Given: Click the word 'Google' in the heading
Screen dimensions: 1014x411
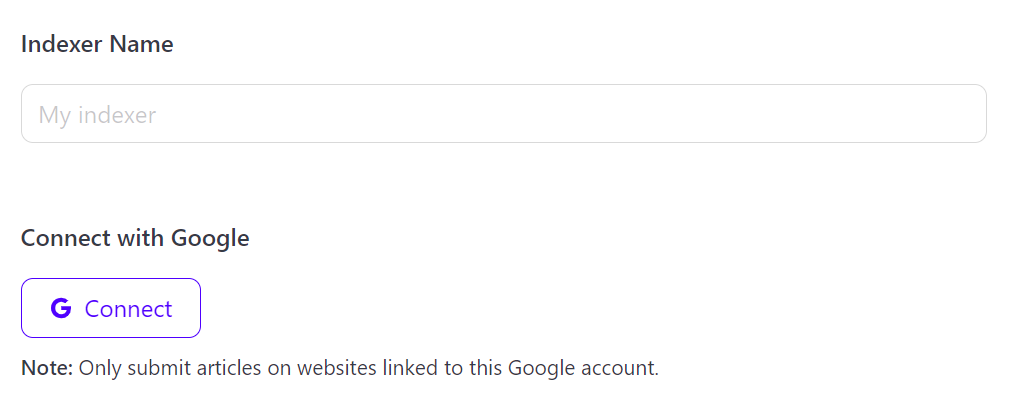Looking at the screenshot, I should tap(210, 238).
